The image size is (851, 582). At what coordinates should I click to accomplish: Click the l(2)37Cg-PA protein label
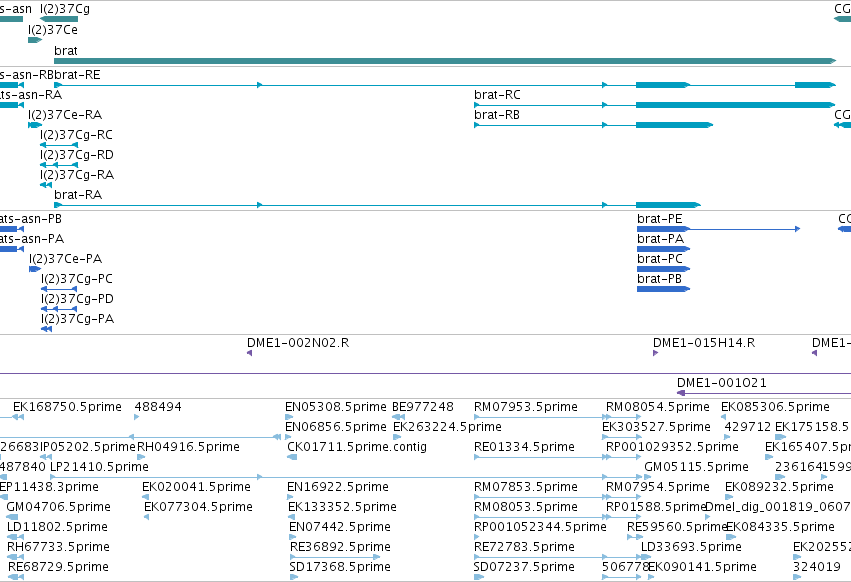pyautogui.click(x=78, y=319)
